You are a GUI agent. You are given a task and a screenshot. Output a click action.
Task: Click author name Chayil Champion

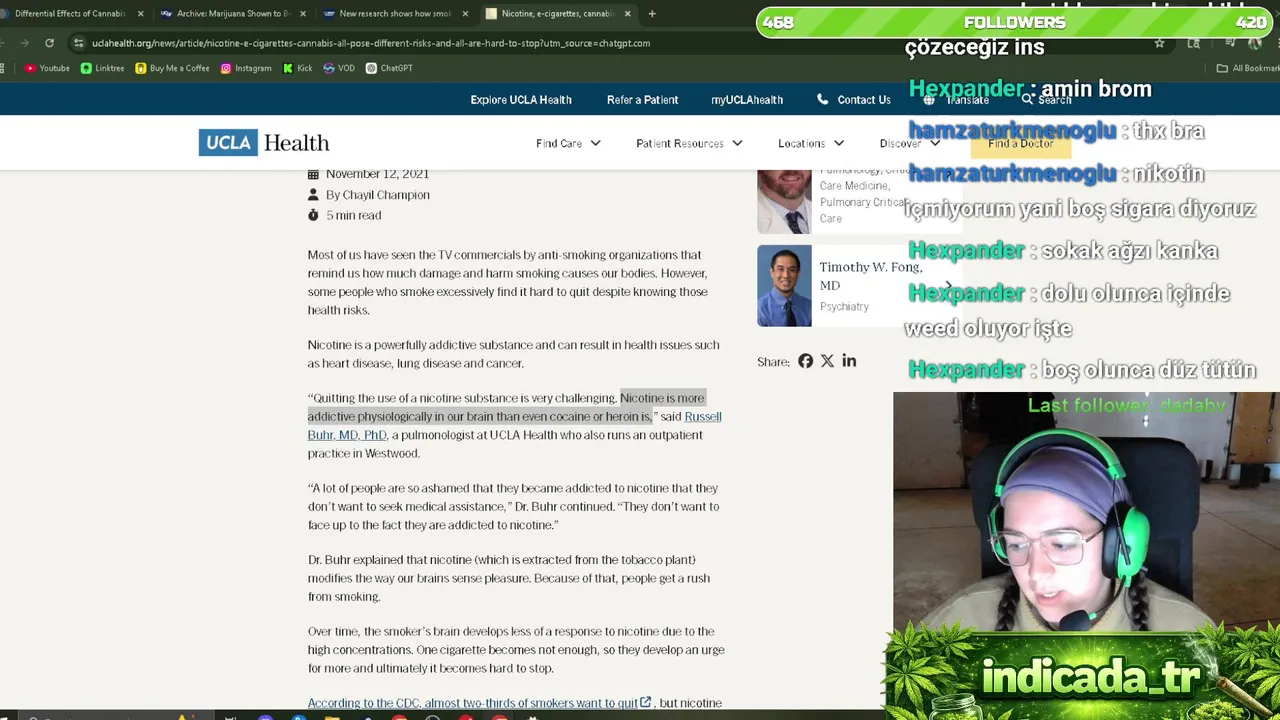click(x=386, y=195)
